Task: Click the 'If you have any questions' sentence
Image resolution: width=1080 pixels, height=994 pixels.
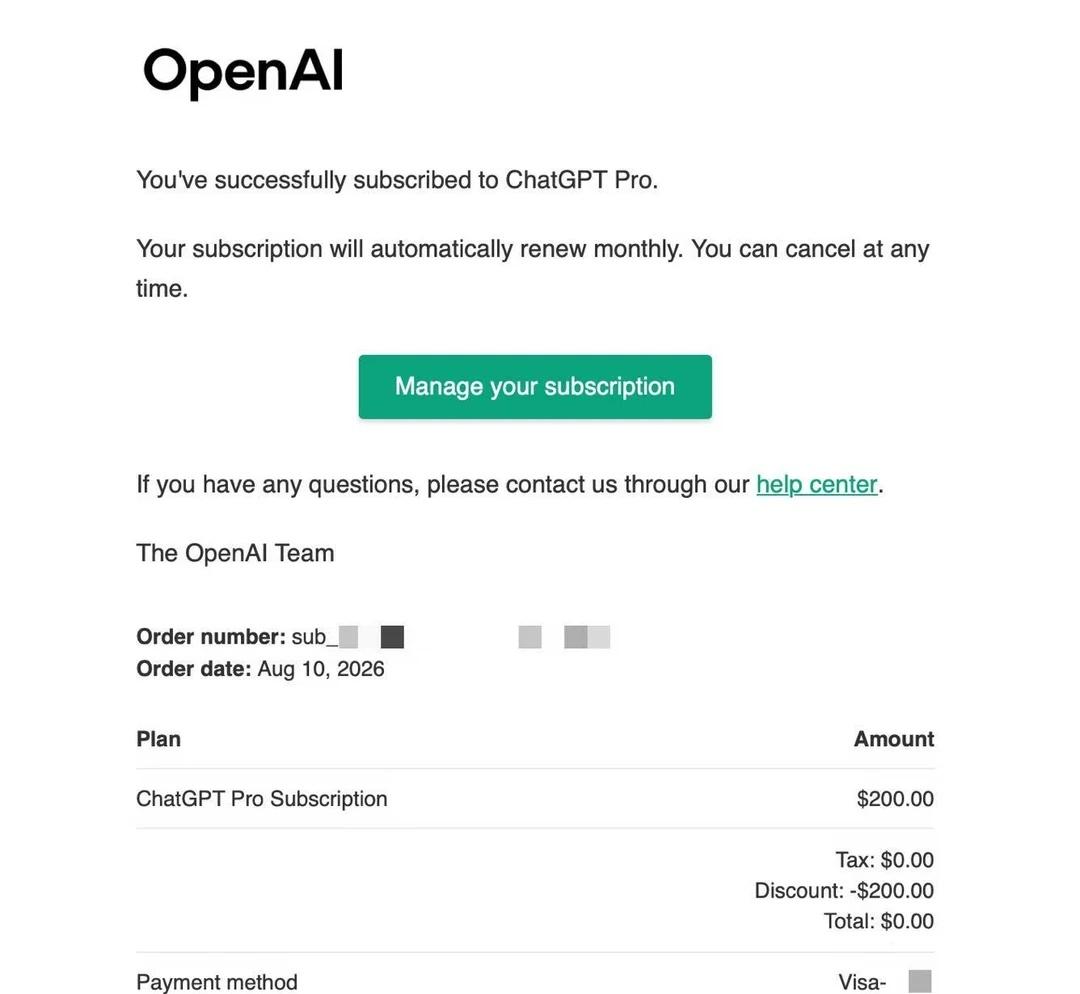Action: [510, 484]
